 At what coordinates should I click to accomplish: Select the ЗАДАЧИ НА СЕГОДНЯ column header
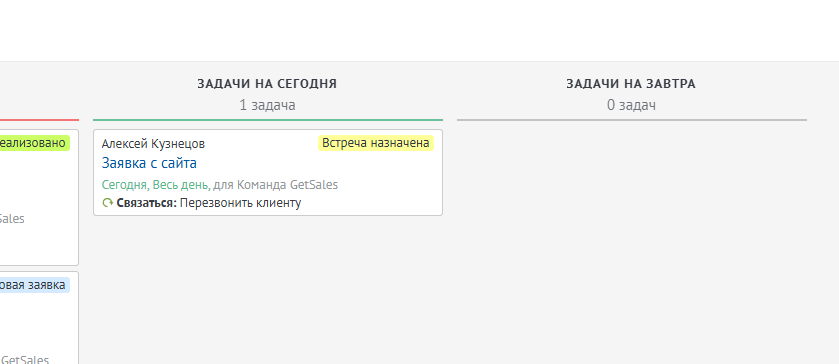coord(267,84)
